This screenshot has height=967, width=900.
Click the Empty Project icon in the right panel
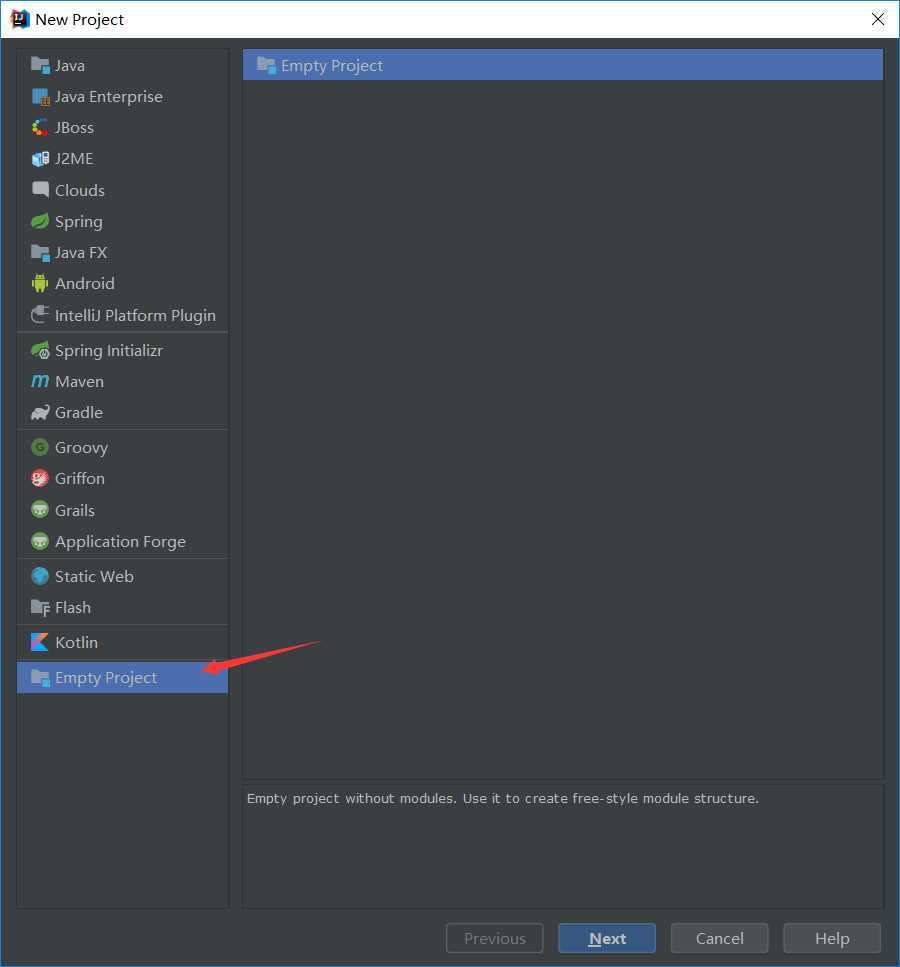[266, 65]
